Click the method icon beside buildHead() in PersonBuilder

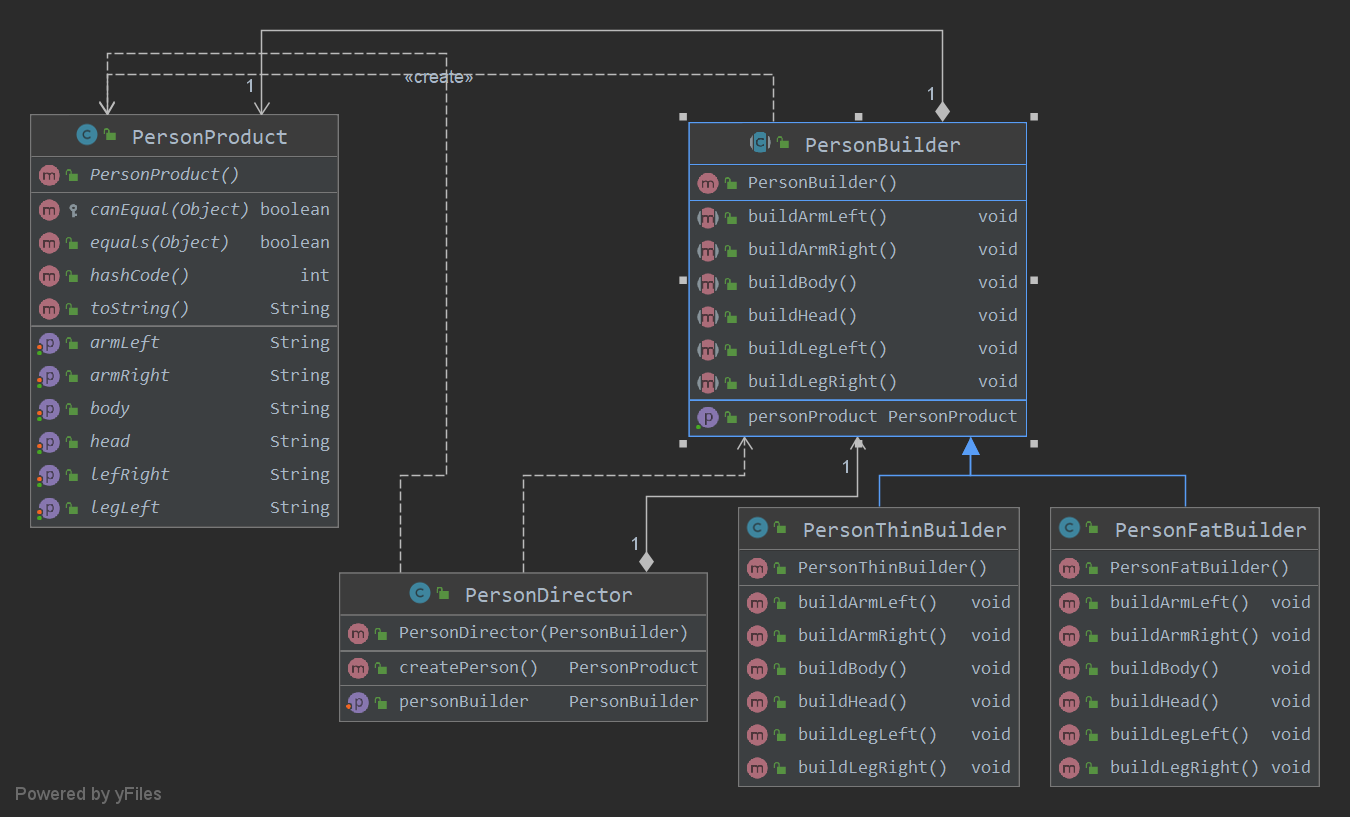[708, 315]
